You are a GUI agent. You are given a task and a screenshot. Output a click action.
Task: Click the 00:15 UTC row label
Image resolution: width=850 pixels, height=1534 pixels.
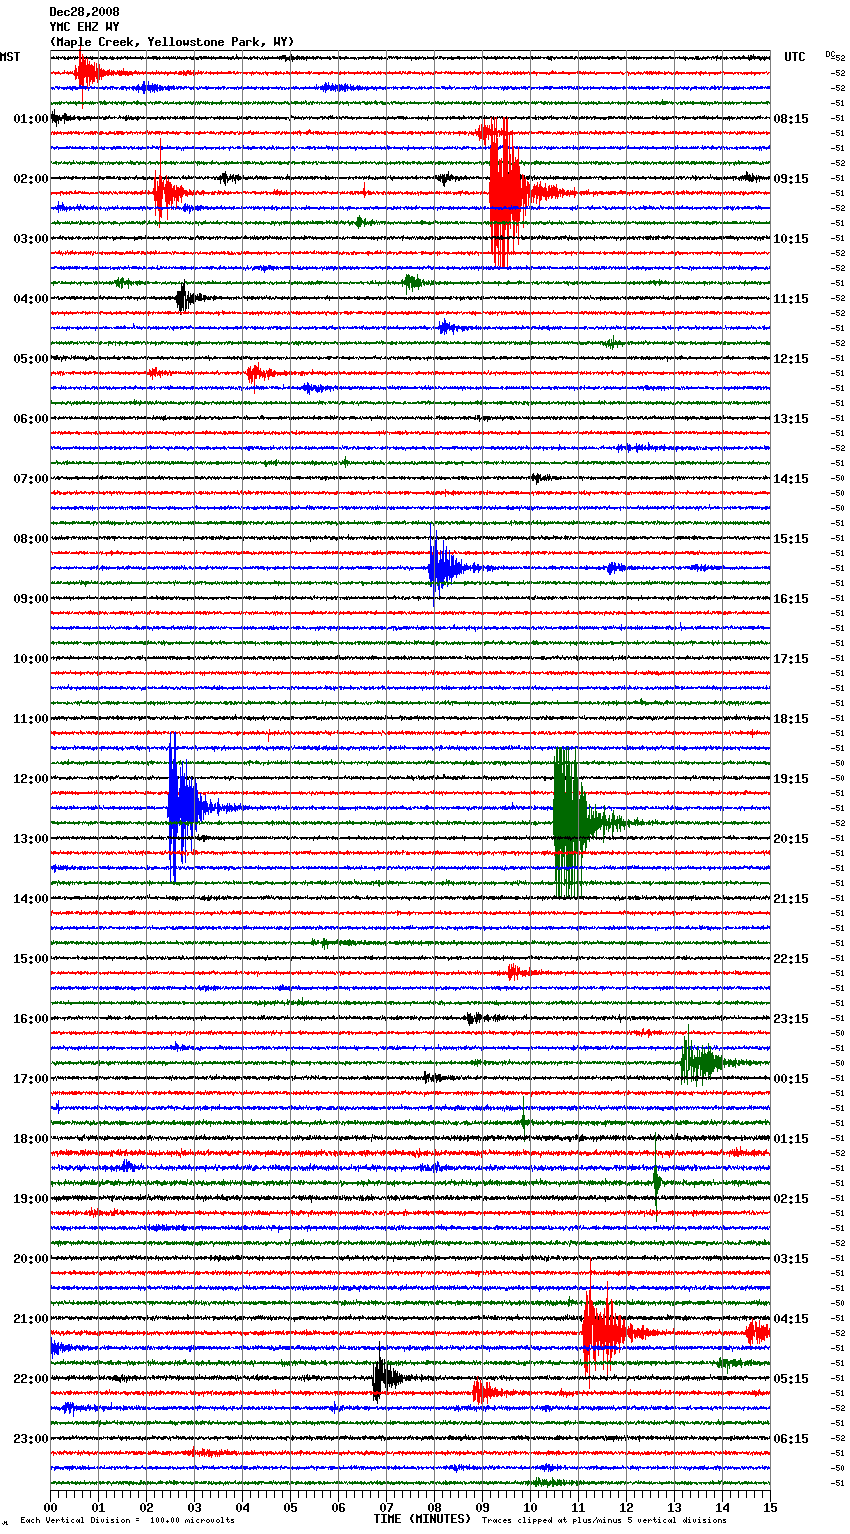tap(791, 1079)
